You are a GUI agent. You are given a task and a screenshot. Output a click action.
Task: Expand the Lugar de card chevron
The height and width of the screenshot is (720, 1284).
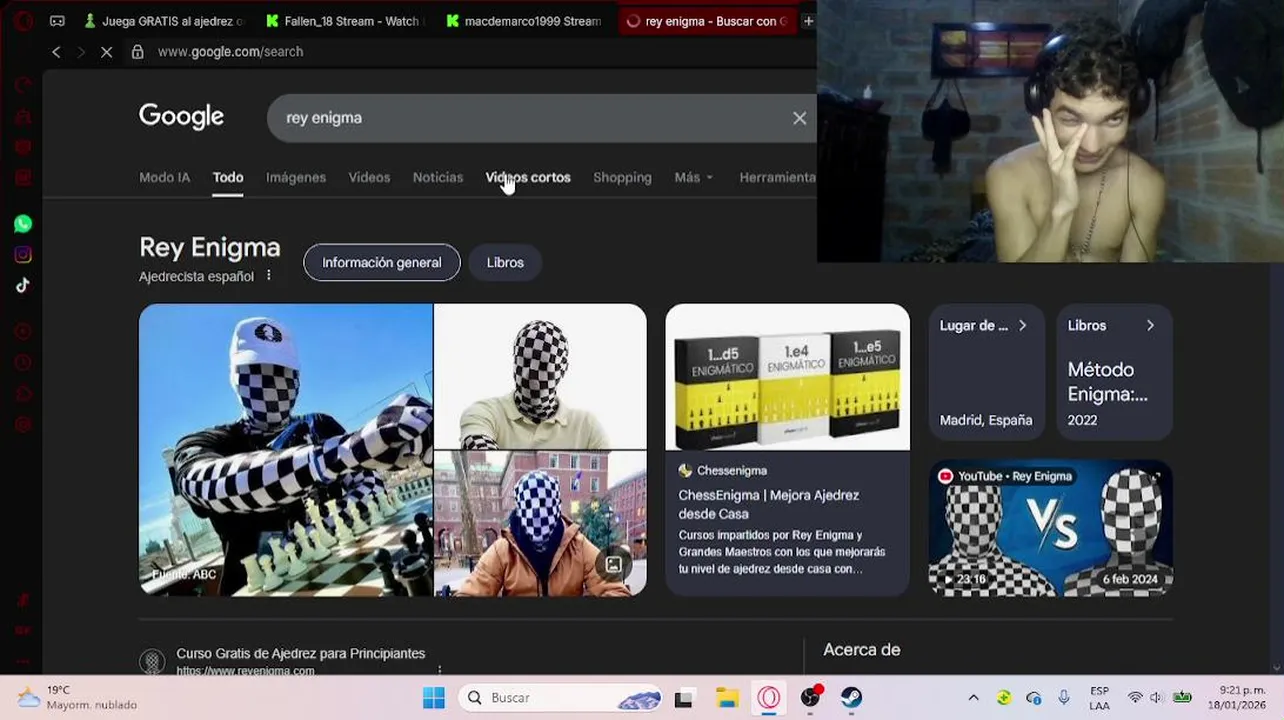[1022, 325]
